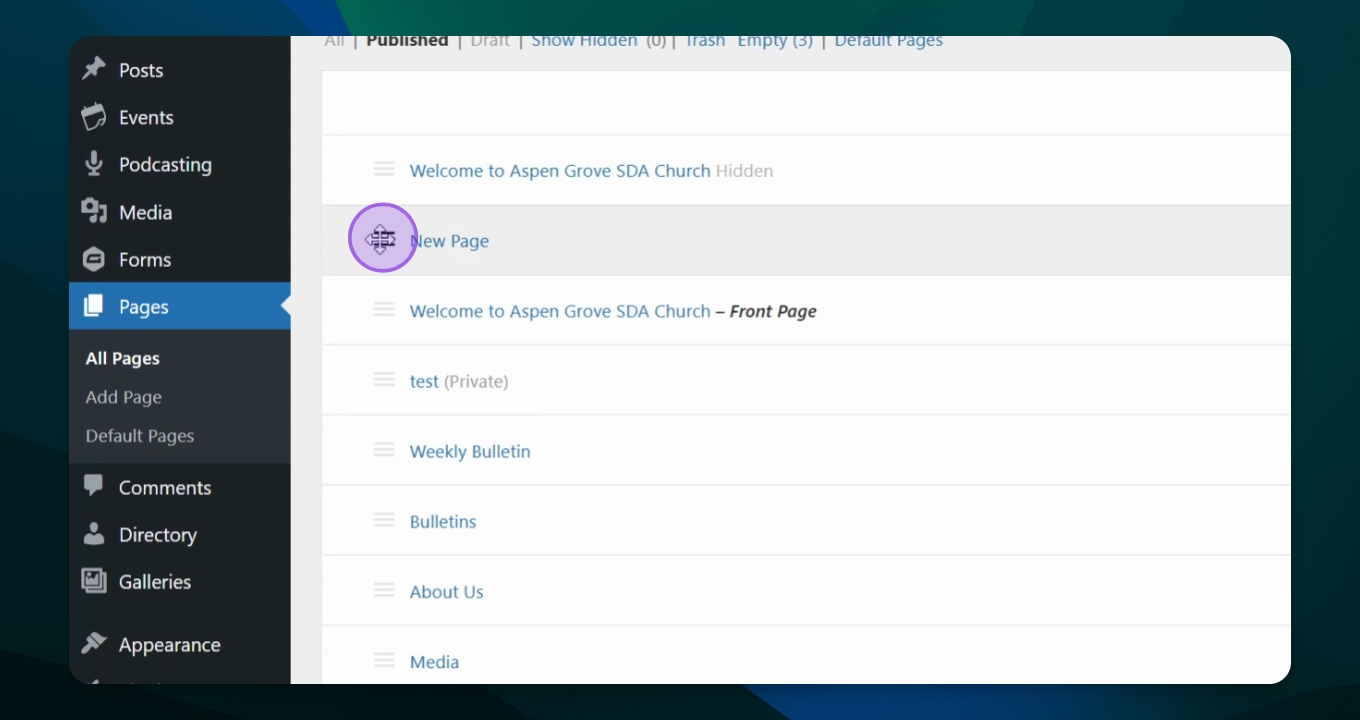Open the Directory person icon
The height and width of the screenshot is (720, 1360).
(94, 534)
